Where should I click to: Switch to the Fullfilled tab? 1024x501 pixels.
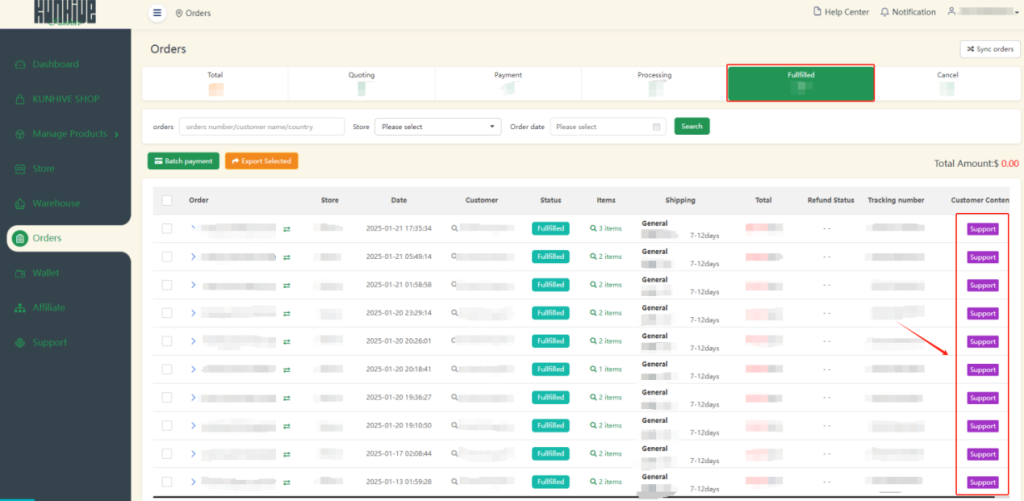[801, 84]
